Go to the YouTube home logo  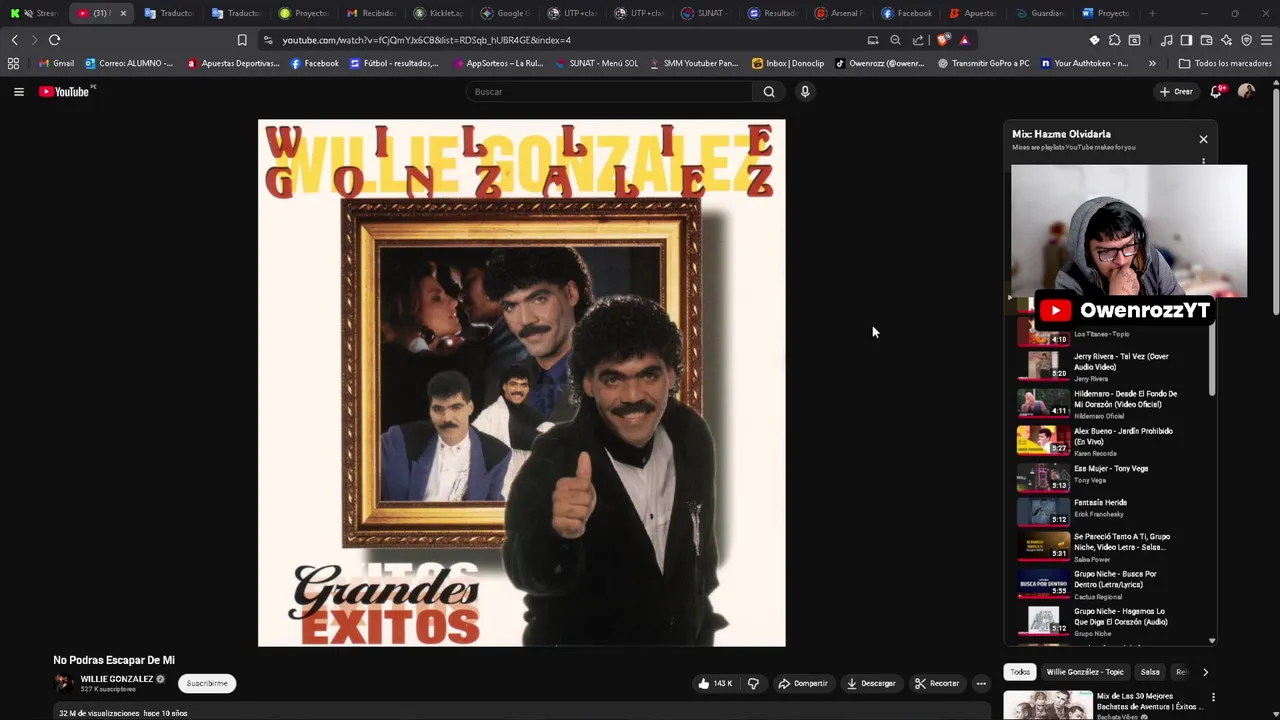click(66, 91)
